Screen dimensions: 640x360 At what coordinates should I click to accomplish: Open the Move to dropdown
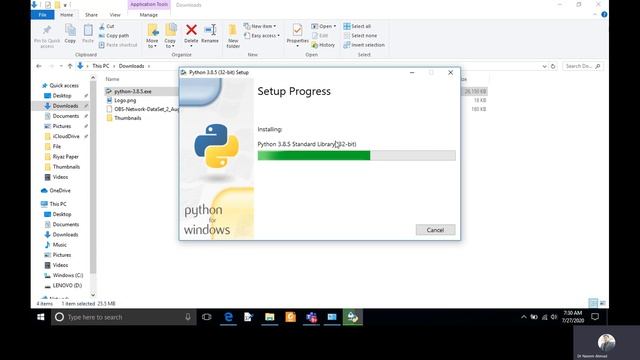152,36
